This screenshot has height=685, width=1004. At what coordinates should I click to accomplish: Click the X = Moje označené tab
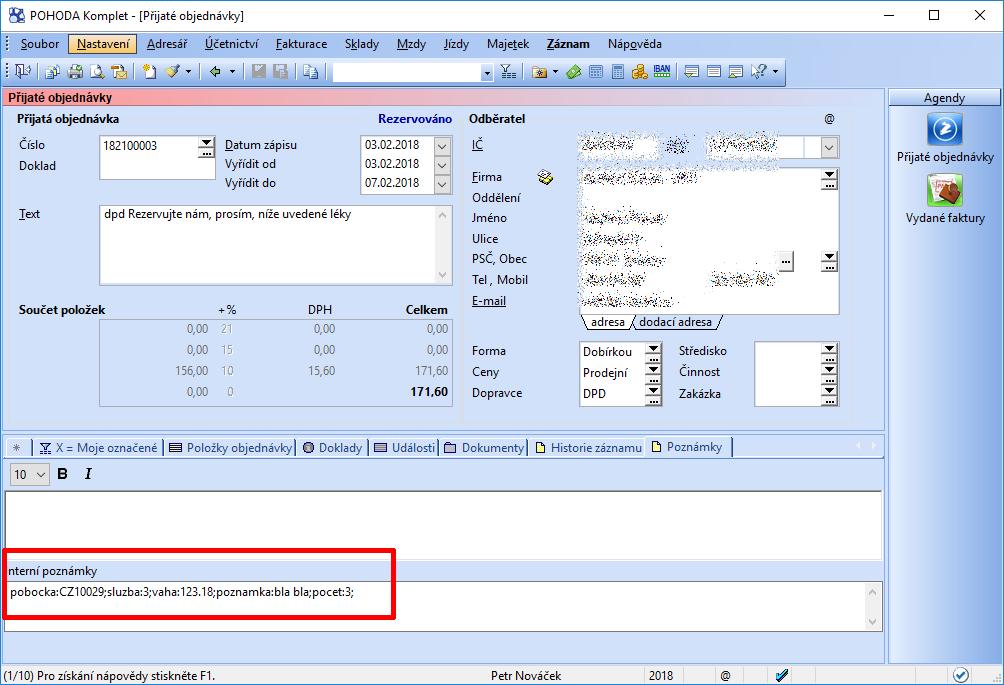(x=98, y=447)
